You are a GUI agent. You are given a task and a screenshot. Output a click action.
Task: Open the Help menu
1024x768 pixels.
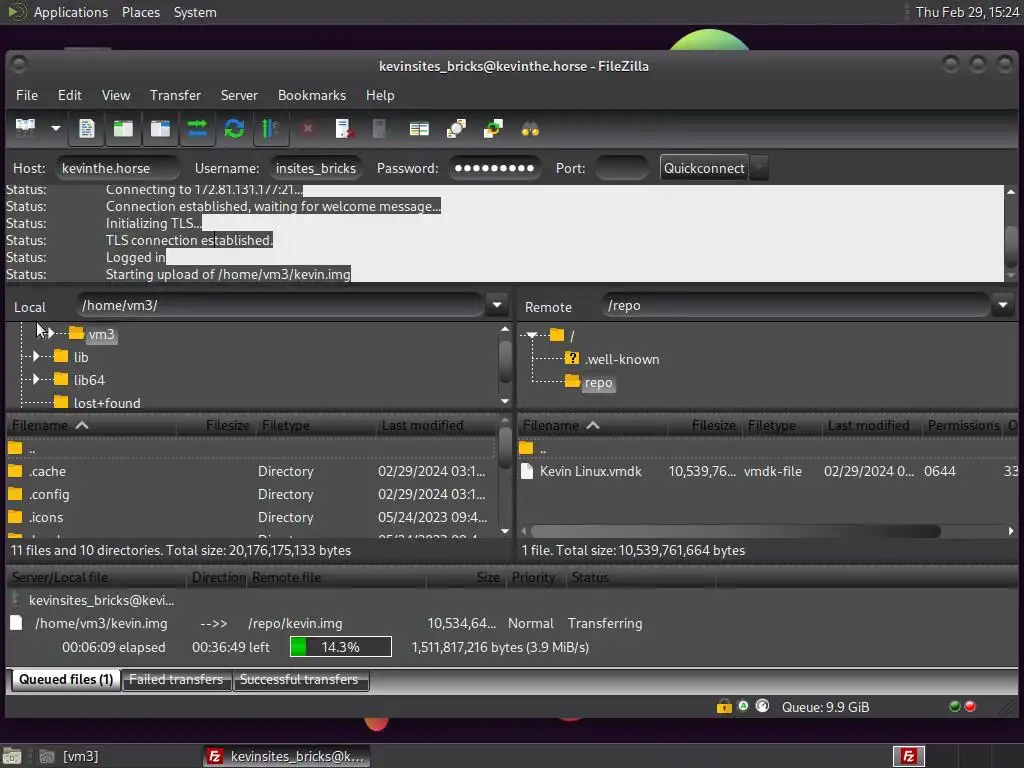coord(379,95)
